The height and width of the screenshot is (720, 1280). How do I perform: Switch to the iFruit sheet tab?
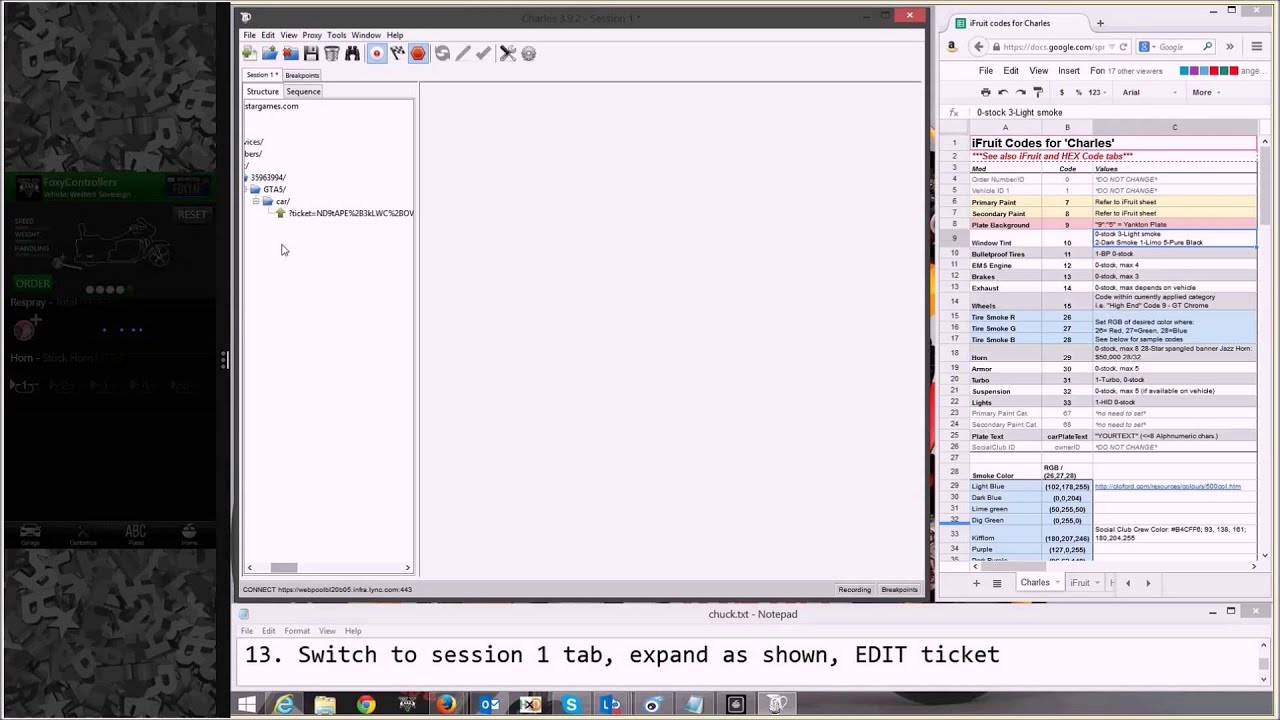1080,583
